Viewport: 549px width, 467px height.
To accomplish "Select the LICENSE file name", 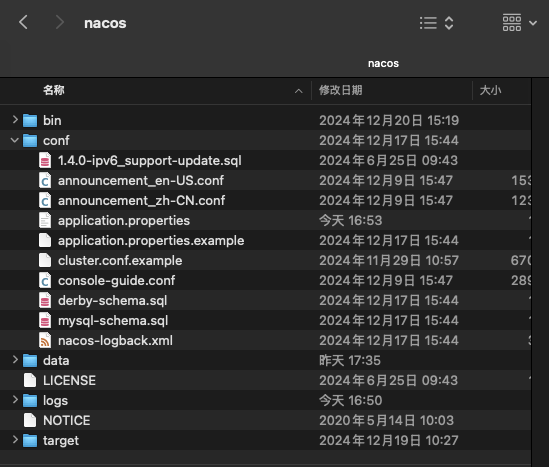I will click(69, 381).
